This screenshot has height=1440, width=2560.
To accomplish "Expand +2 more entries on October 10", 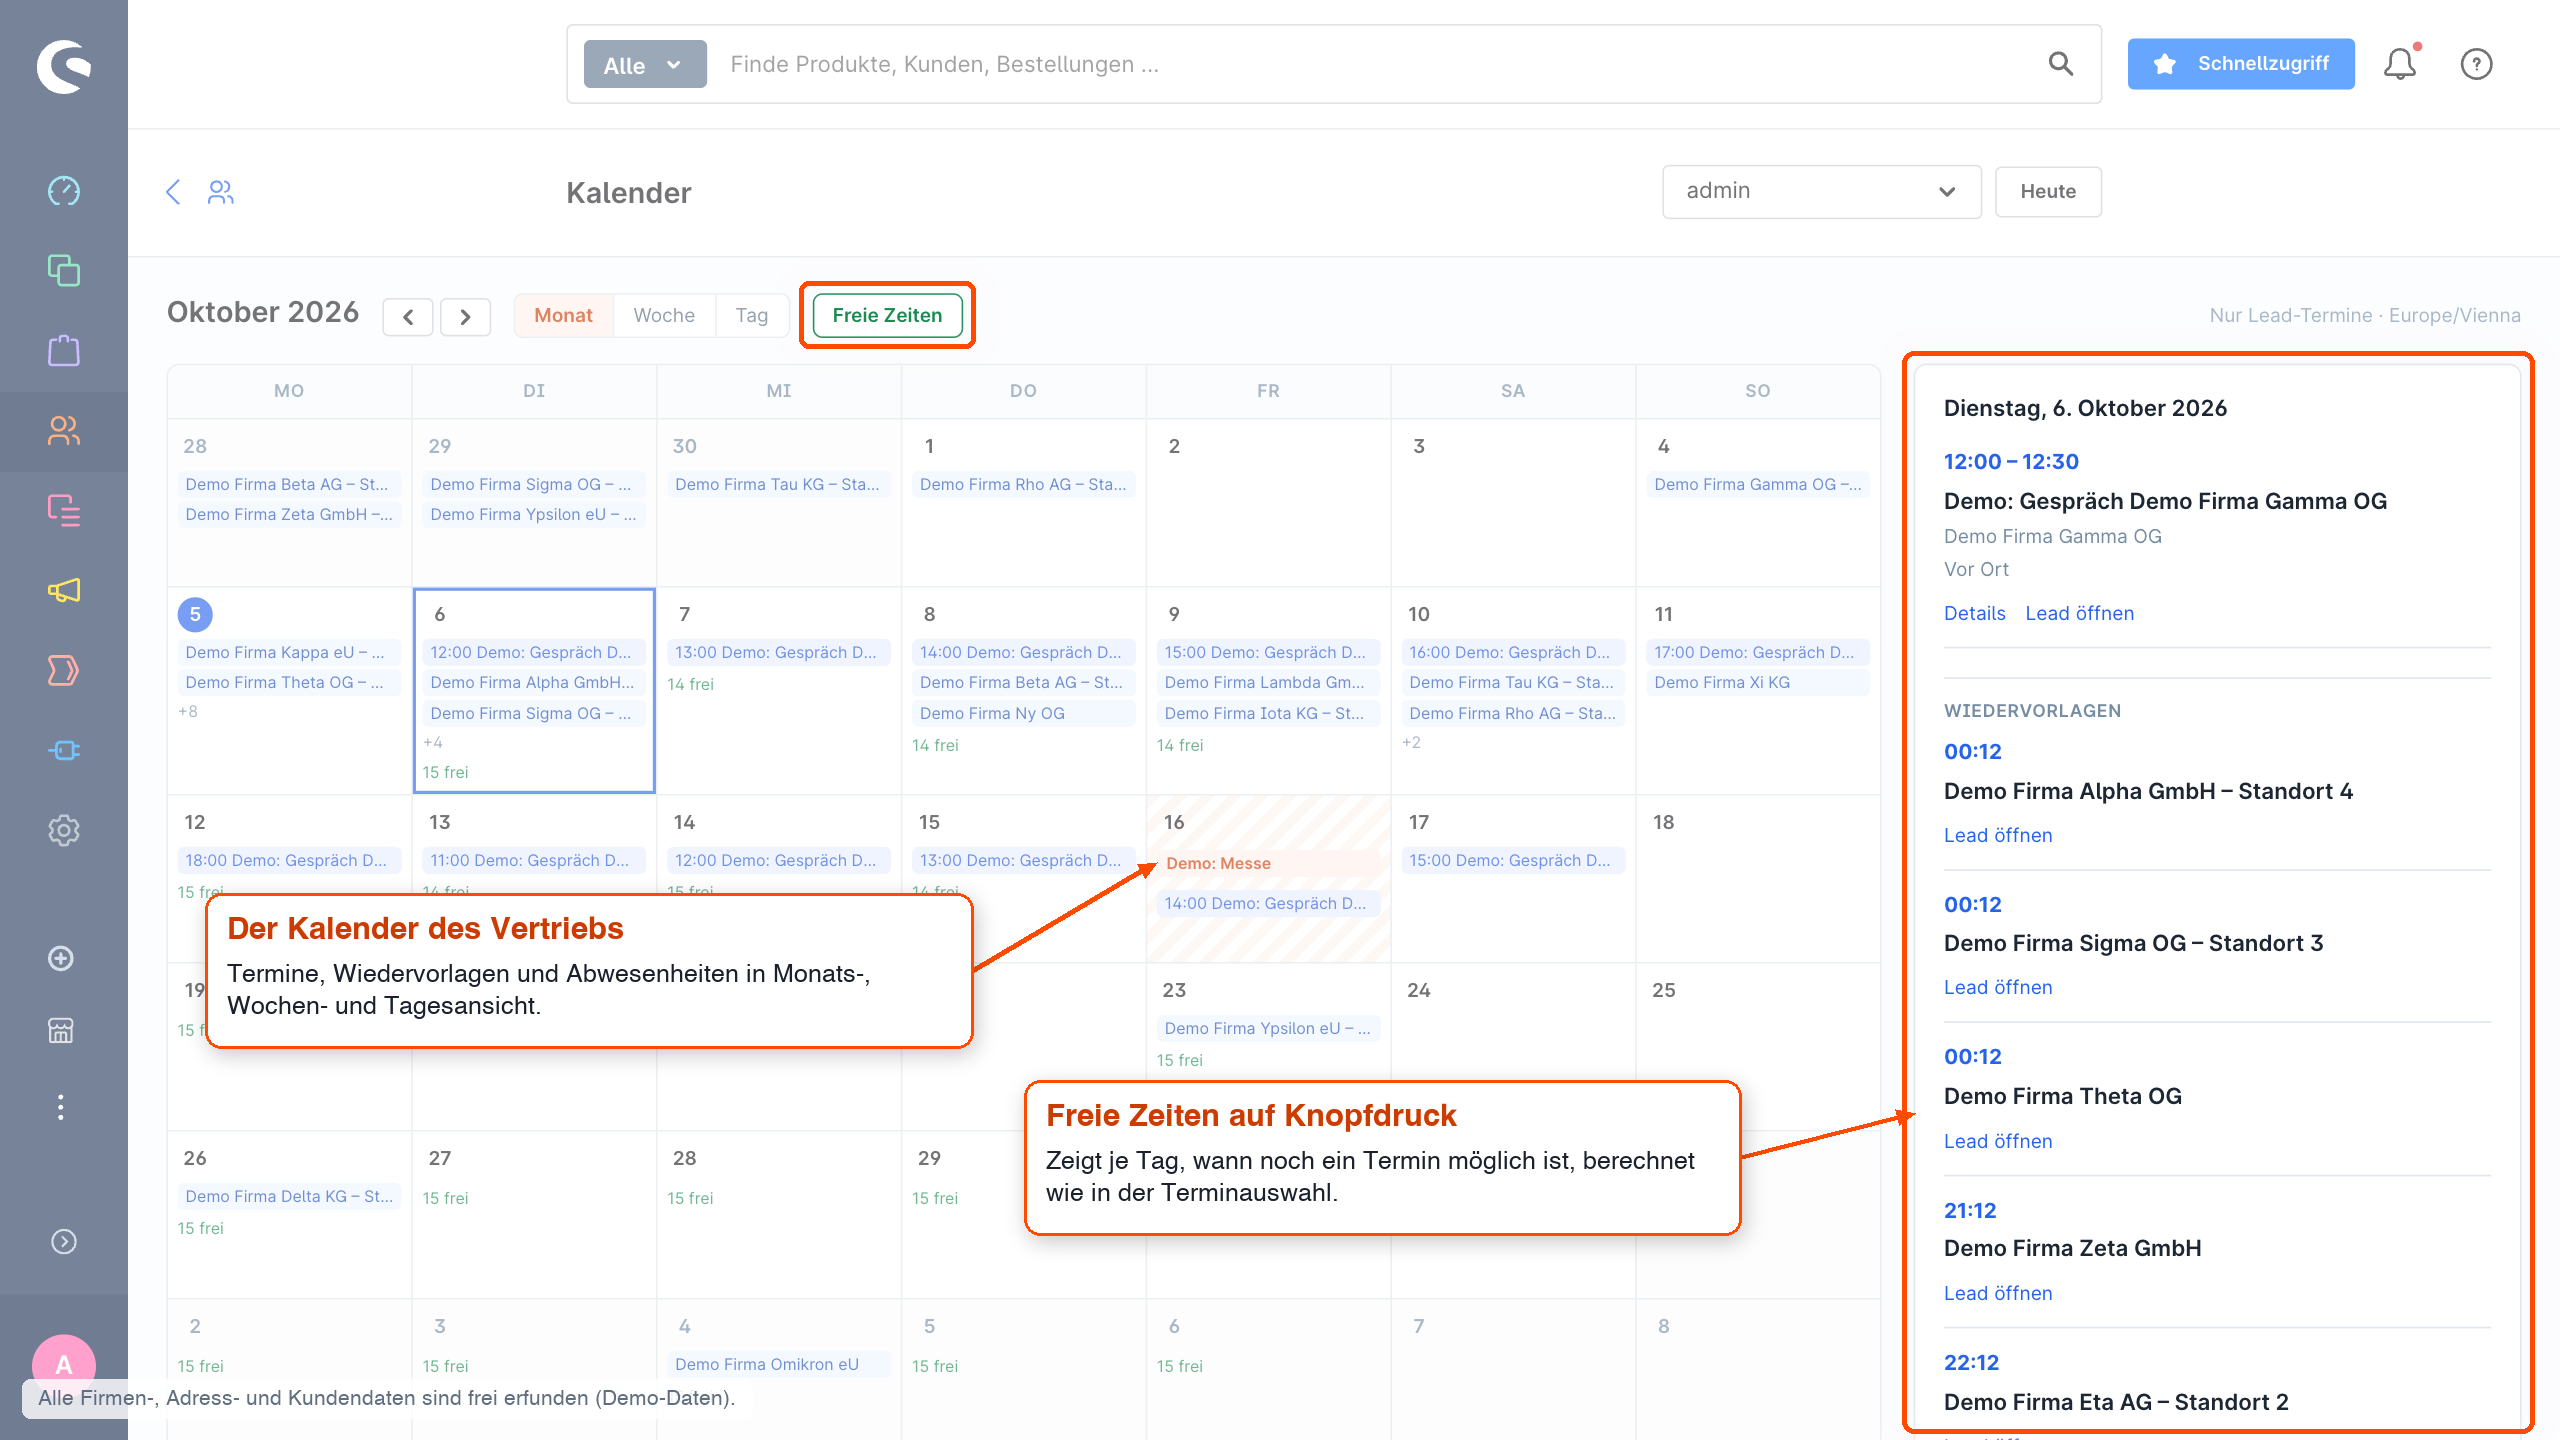I will point(1411,742).
